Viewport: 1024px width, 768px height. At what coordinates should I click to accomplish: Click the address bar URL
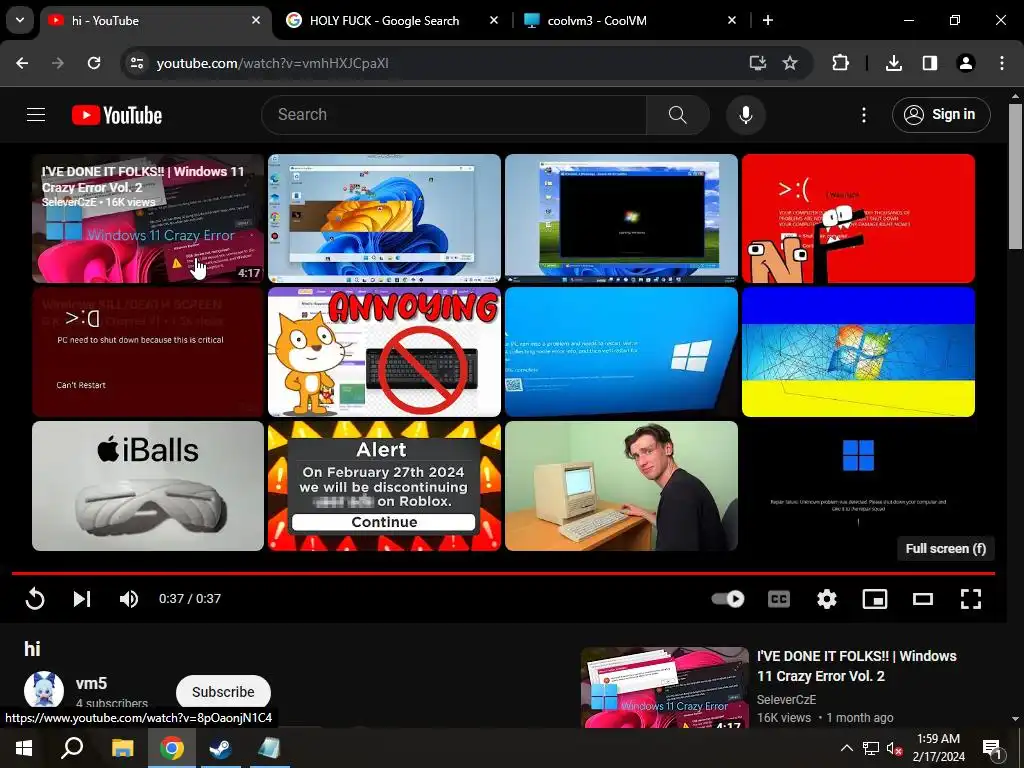[273, 63]
